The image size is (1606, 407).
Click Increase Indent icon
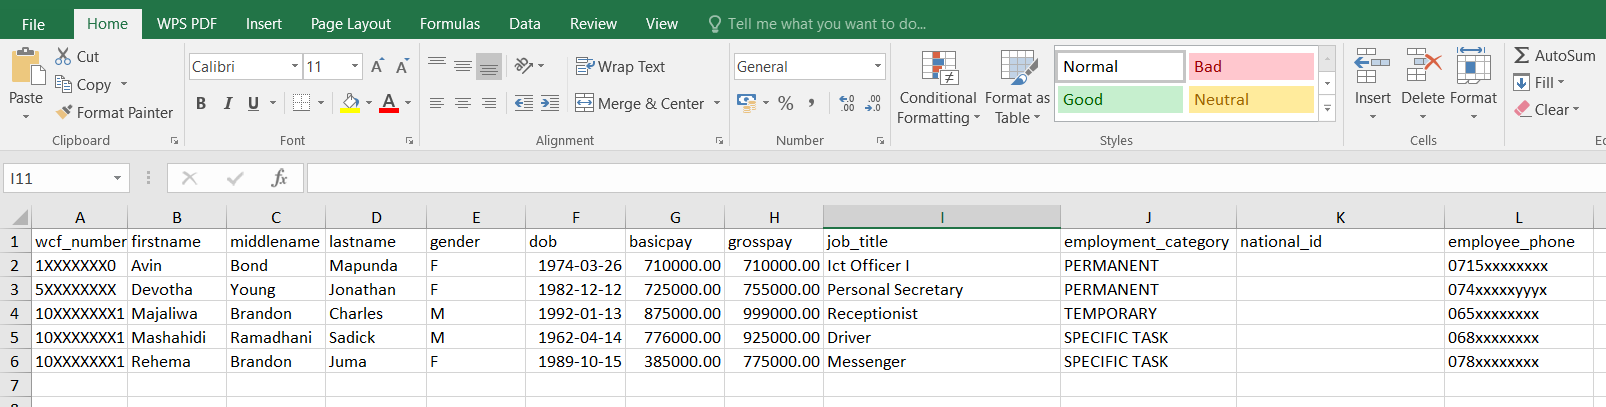click(550, 103)
